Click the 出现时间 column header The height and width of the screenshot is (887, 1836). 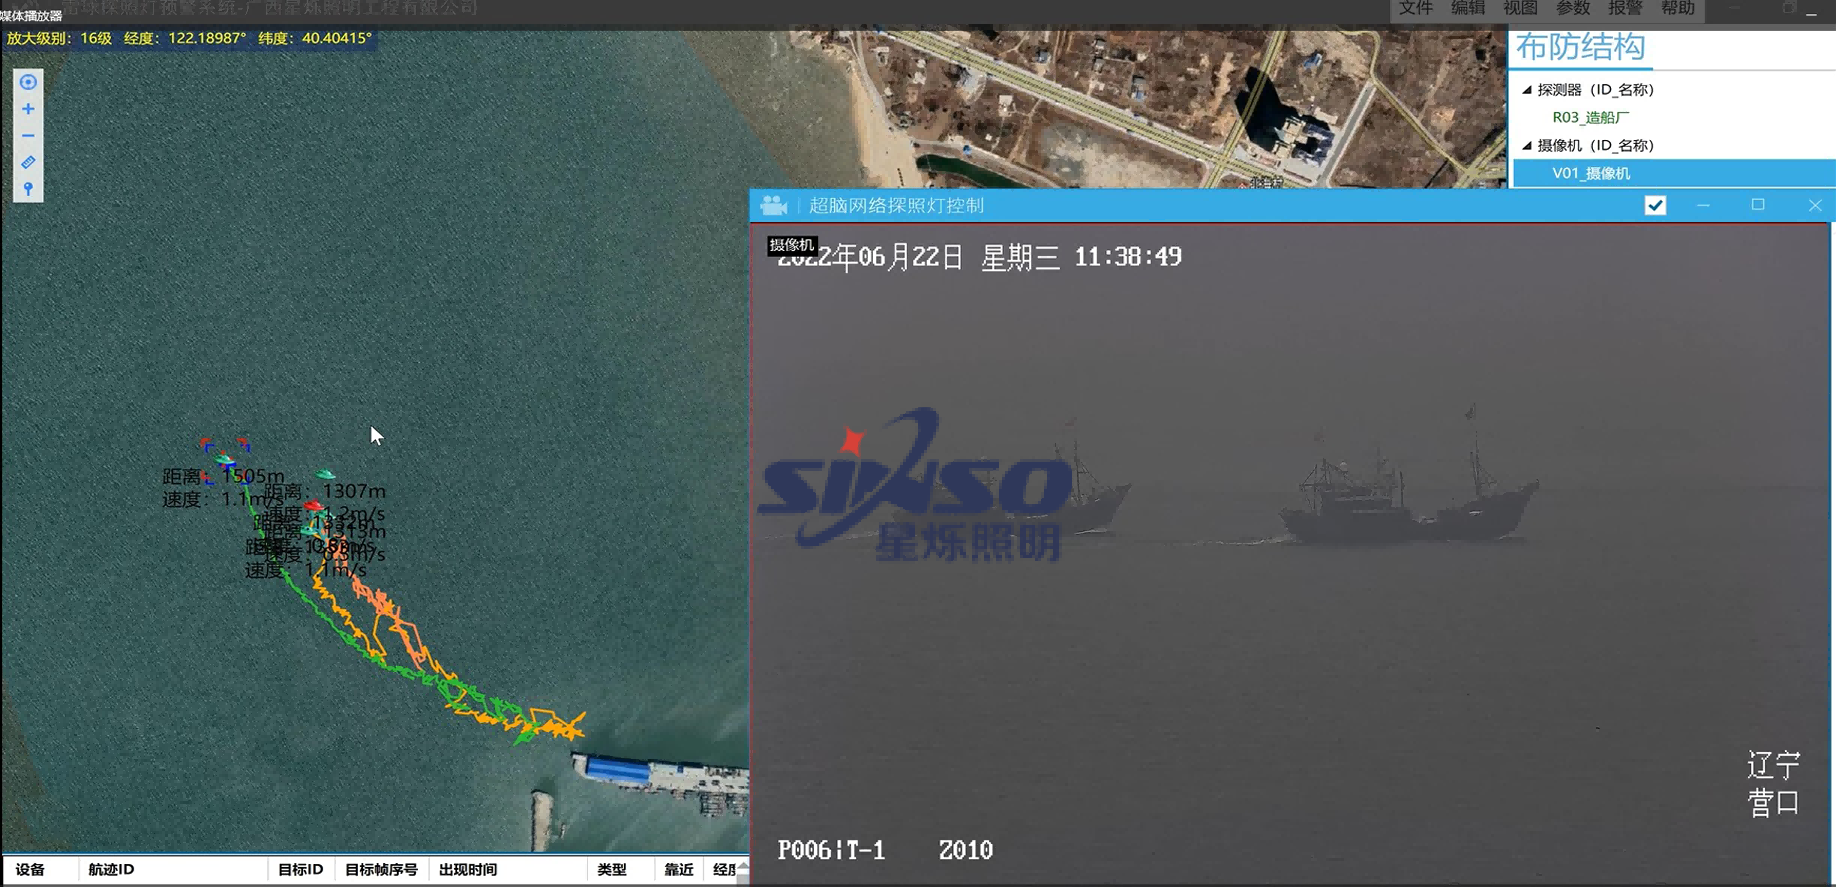[467, 869]
